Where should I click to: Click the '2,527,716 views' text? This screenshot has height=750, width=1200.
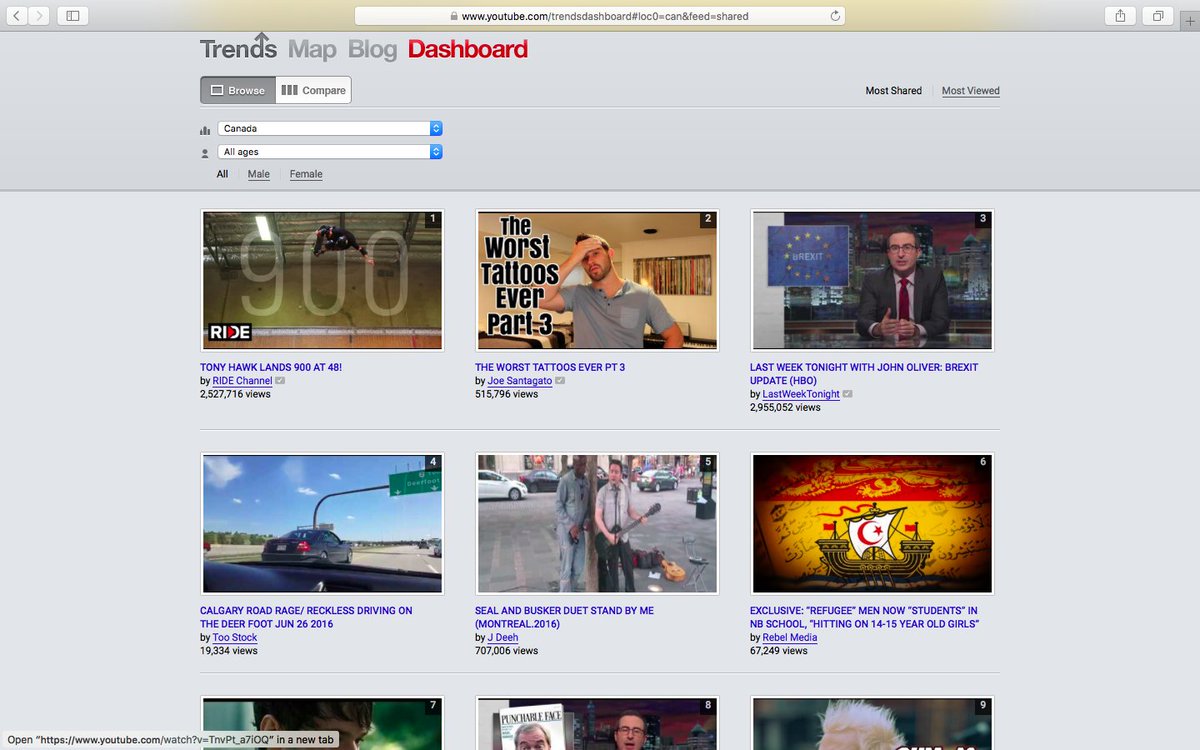click(235, 394)
